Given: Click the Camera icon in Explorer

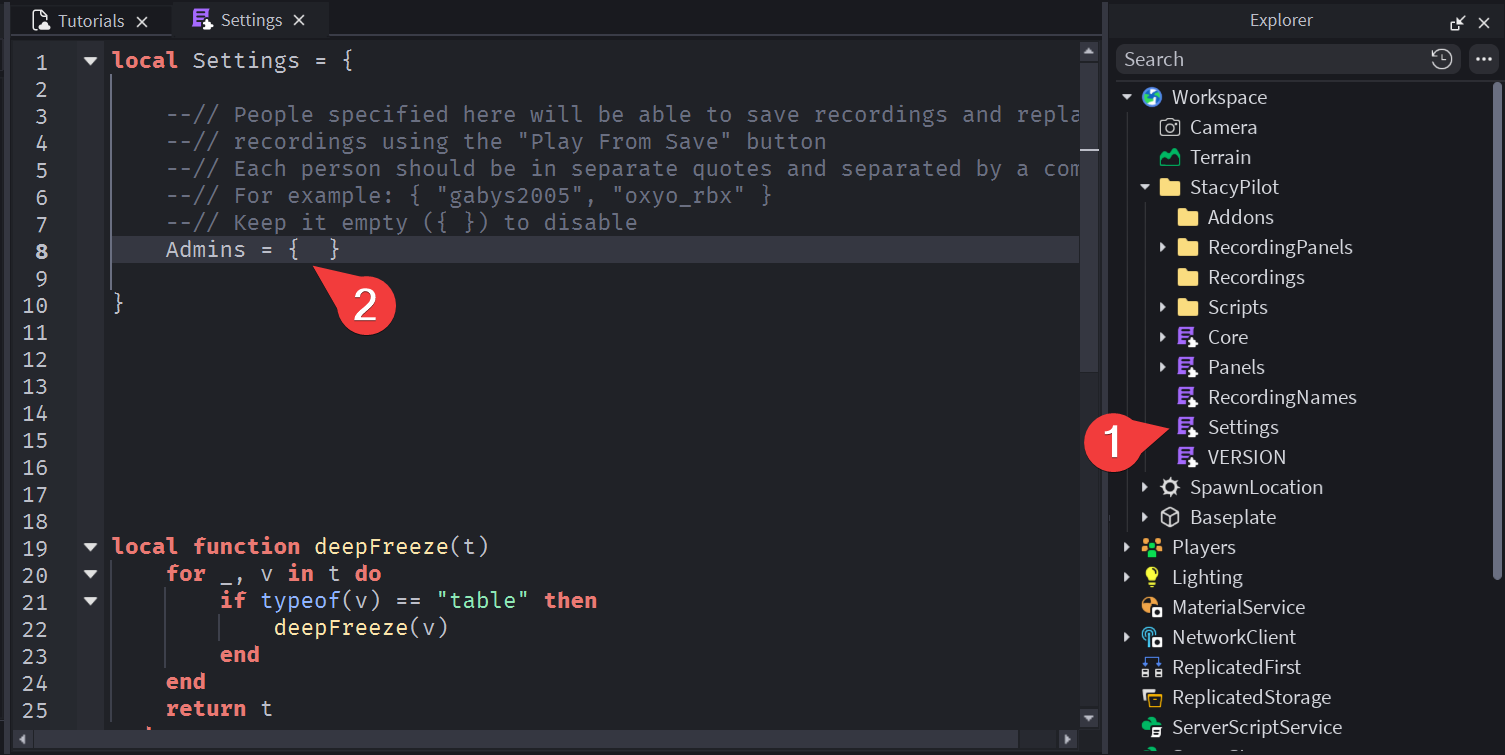Looking at the screenshot, I should click(1169, 127).
